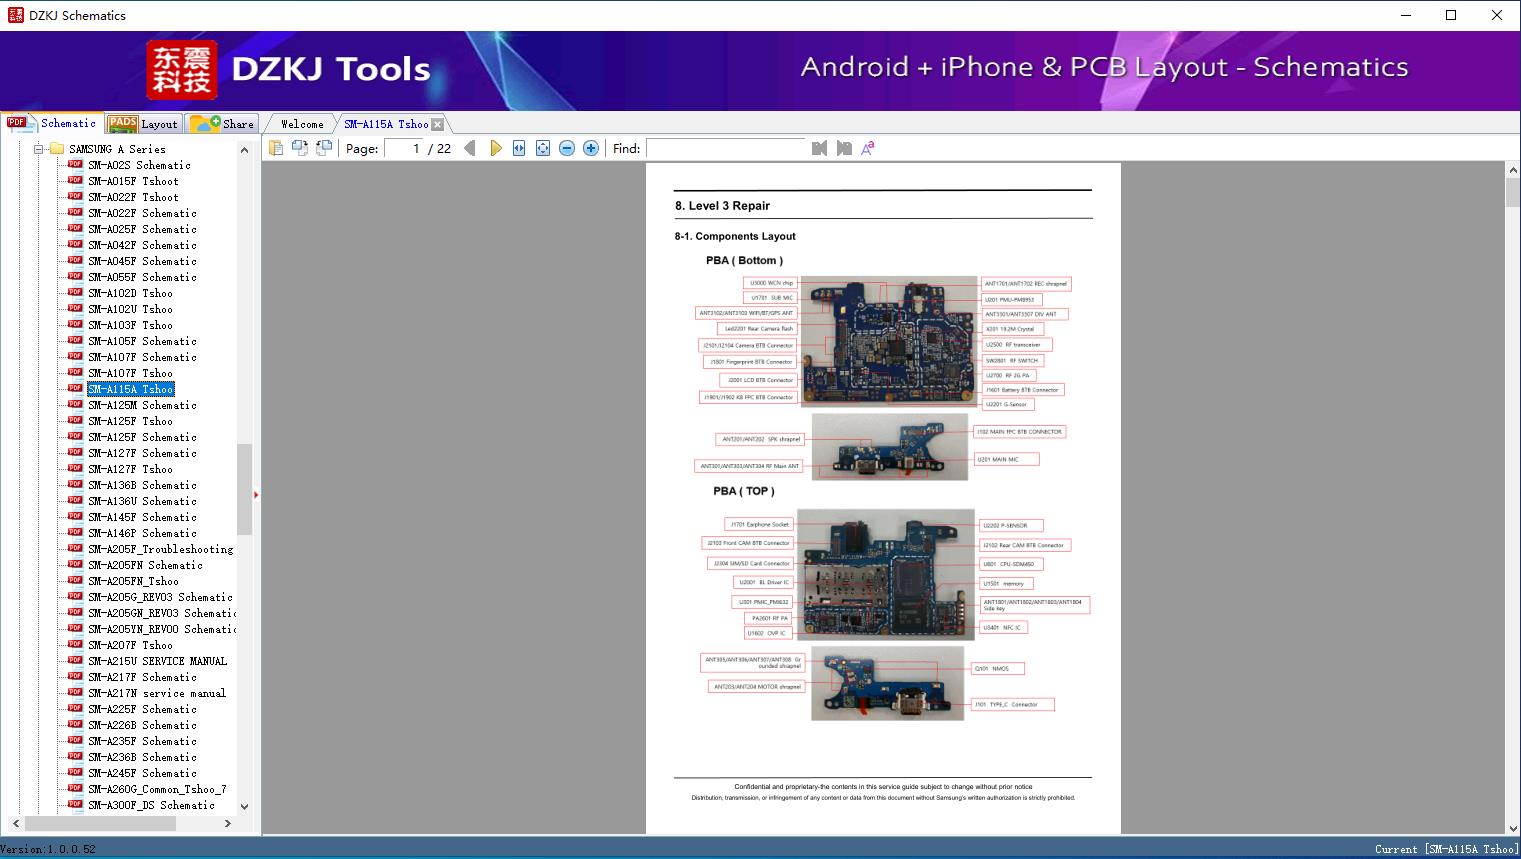The image size is (1521, 859).
Task: Click the PDF icon beside SM-A215U SERVICE MANUAL
Action: [x=75, y=661]
